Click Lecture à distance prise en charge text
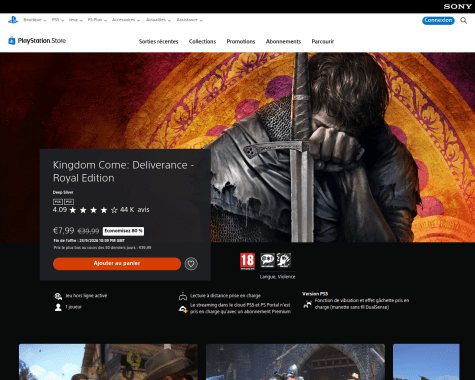Image resolution: width=475 pixels, height=380 pixels. click(x=225, y=296)
